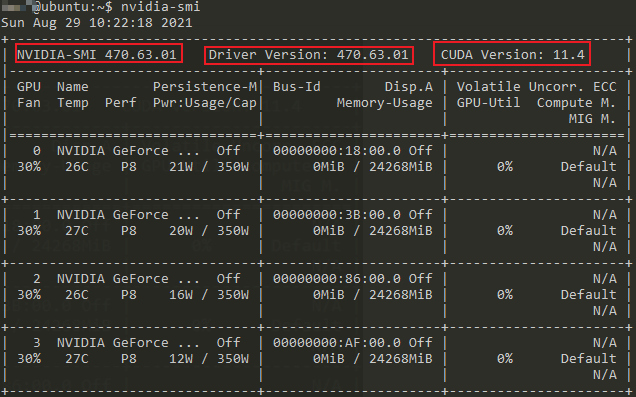Click bus ID 00000000:AF:00.0 for GPU 3
The image size is (636, 397).
pyautogui.click(x=337, y=343)
